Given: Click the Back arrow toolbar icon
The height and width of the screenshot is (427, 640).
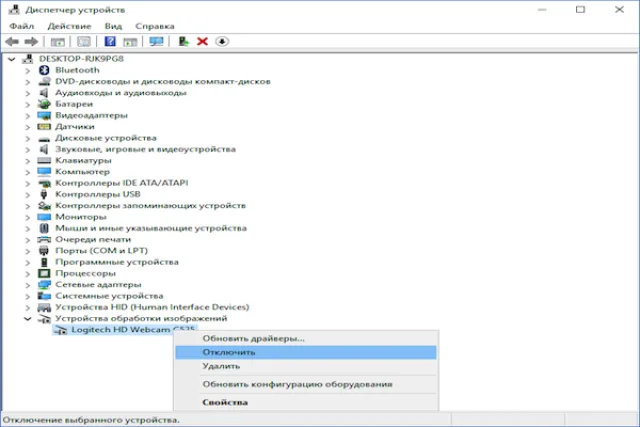Looking at the screenshot, I should [x=12, y=41].
